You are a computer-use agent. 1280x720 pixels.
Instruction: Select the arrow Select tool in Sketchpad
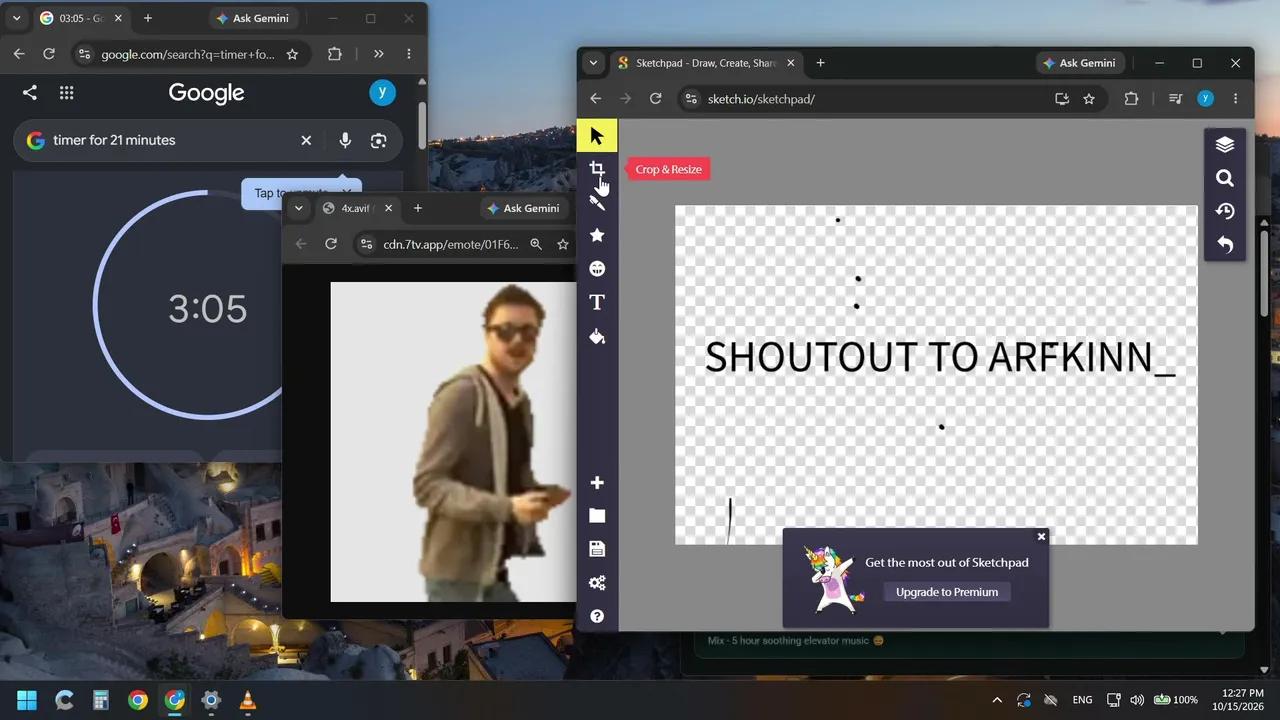pyautogui.click(x=597, y=136)
